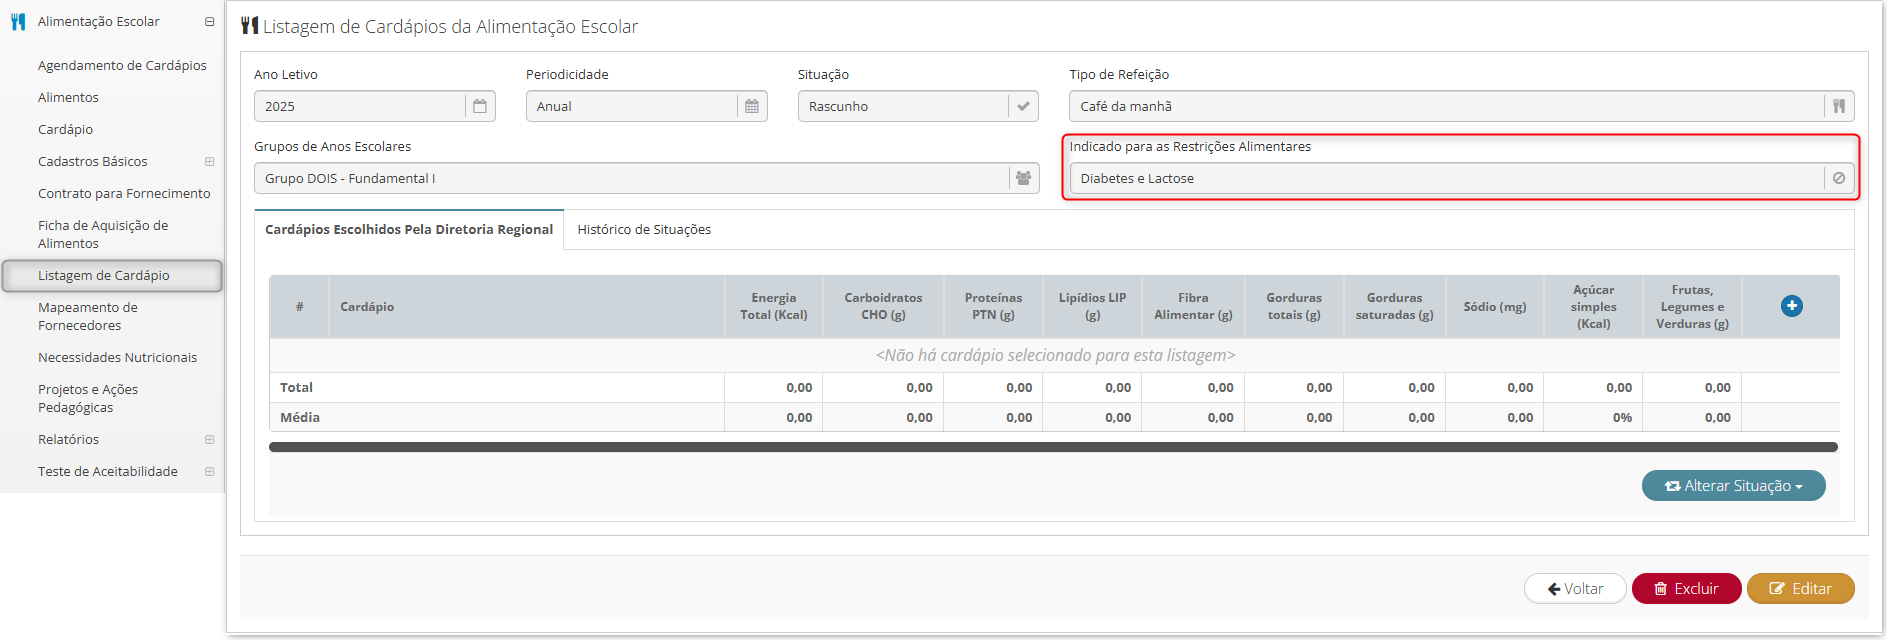Click Gorduras totais (g) column header
Viewport: 1887px width, 640px height.
click(1294, 306)
